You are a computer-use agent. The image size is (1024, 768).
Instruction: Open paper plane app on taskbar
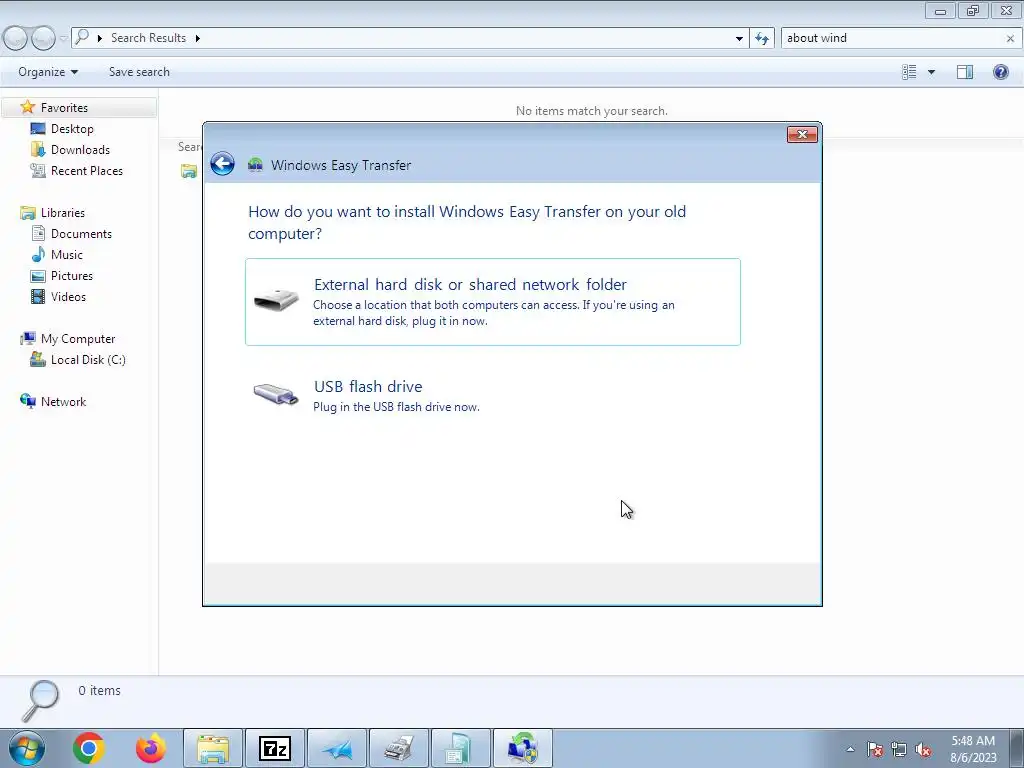(x=337, y=748)
